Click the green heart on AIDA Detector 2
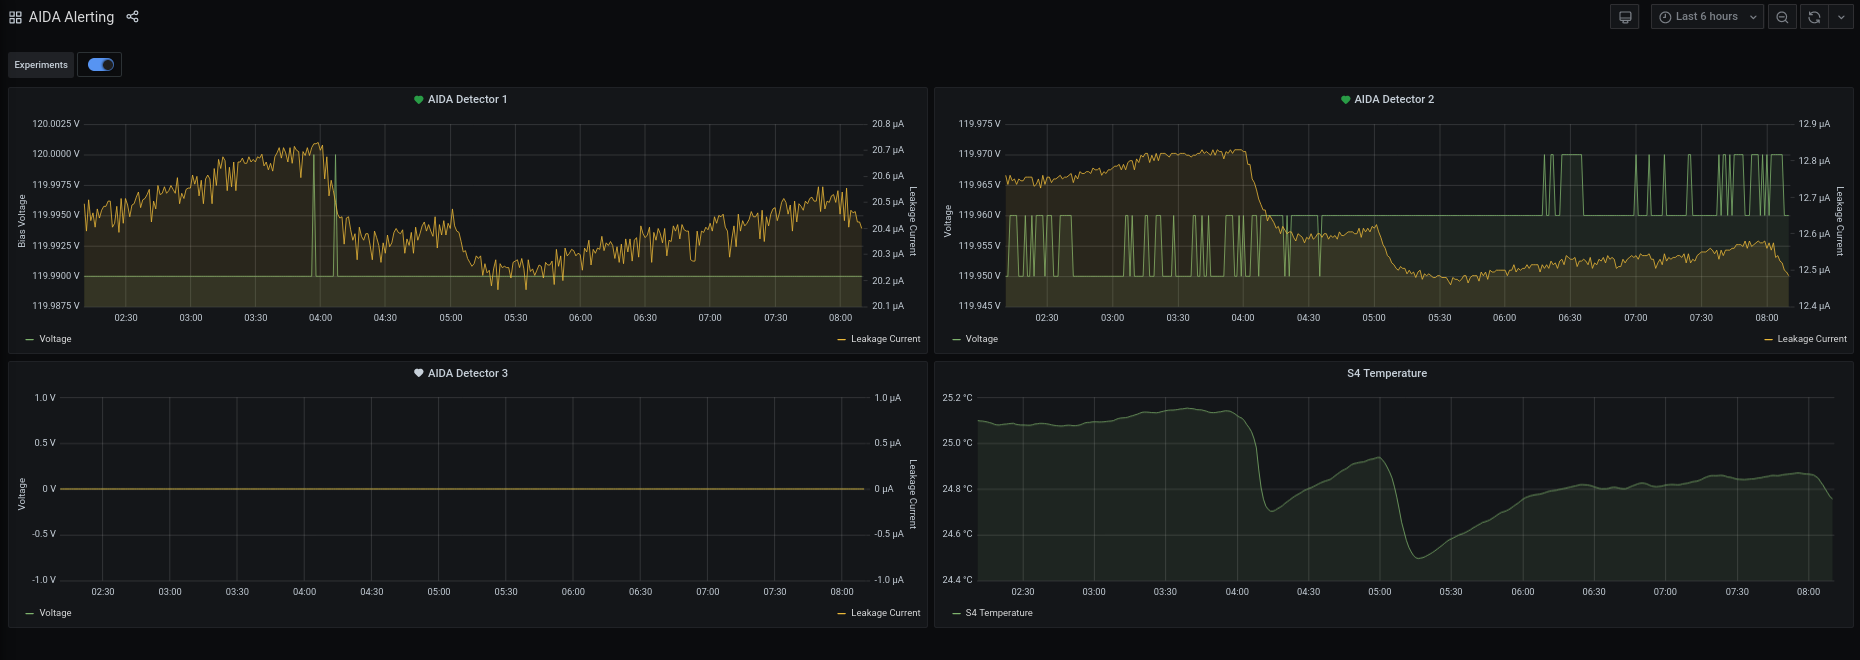Image resolution: width=1860 pixels, height=660 pixels. (1346, 100)
